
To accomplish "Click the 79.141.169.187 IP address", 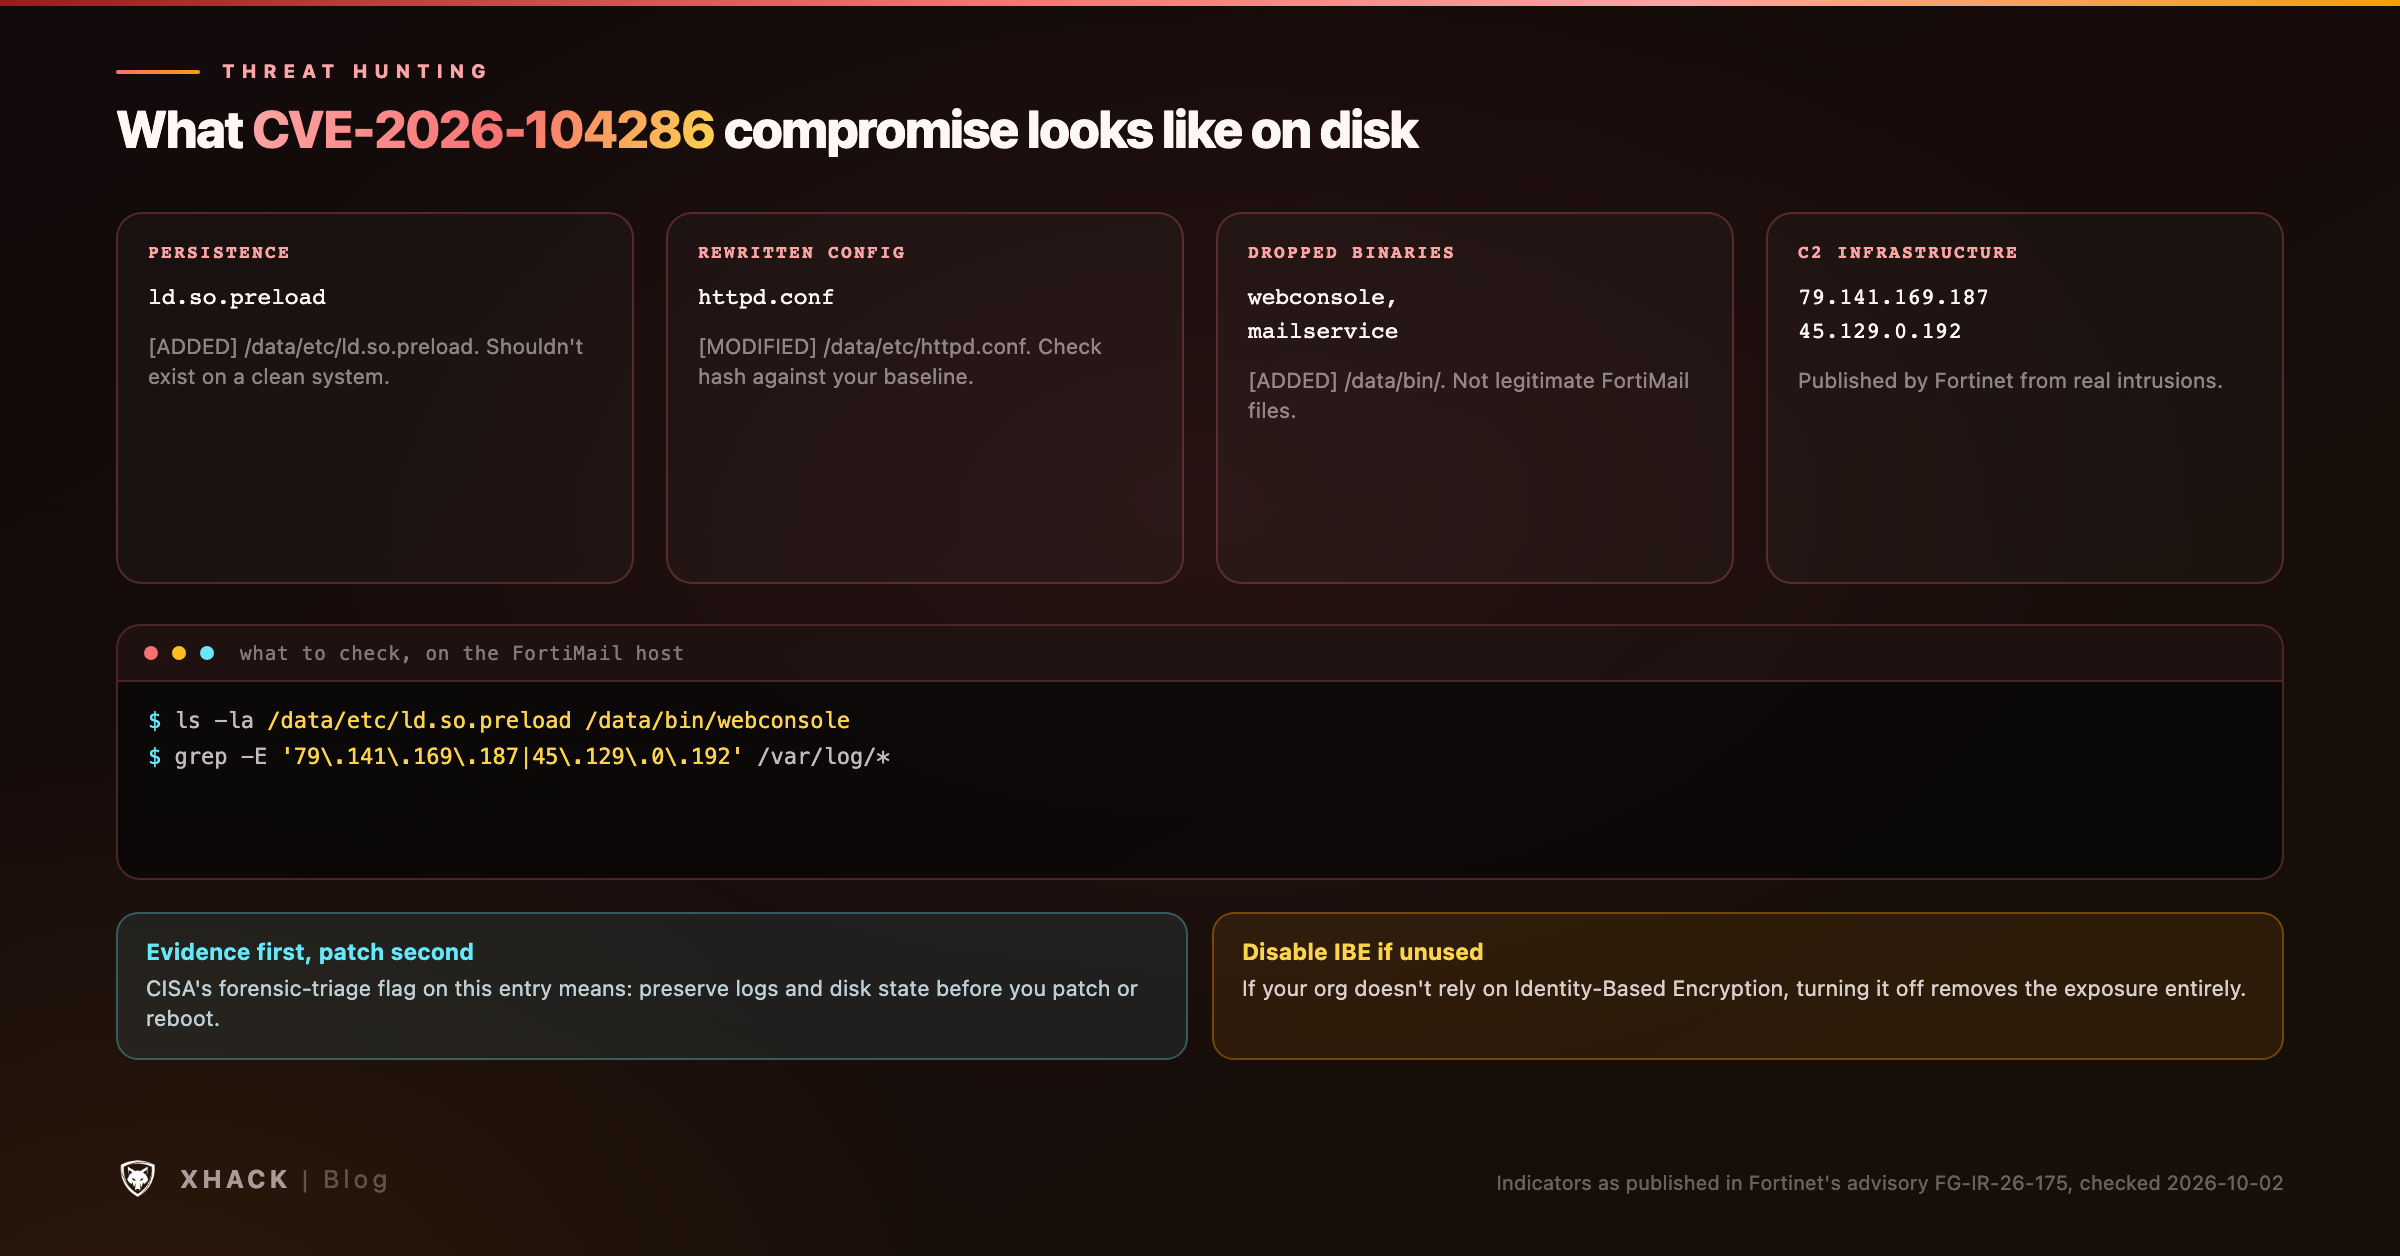I will 1893,297.
